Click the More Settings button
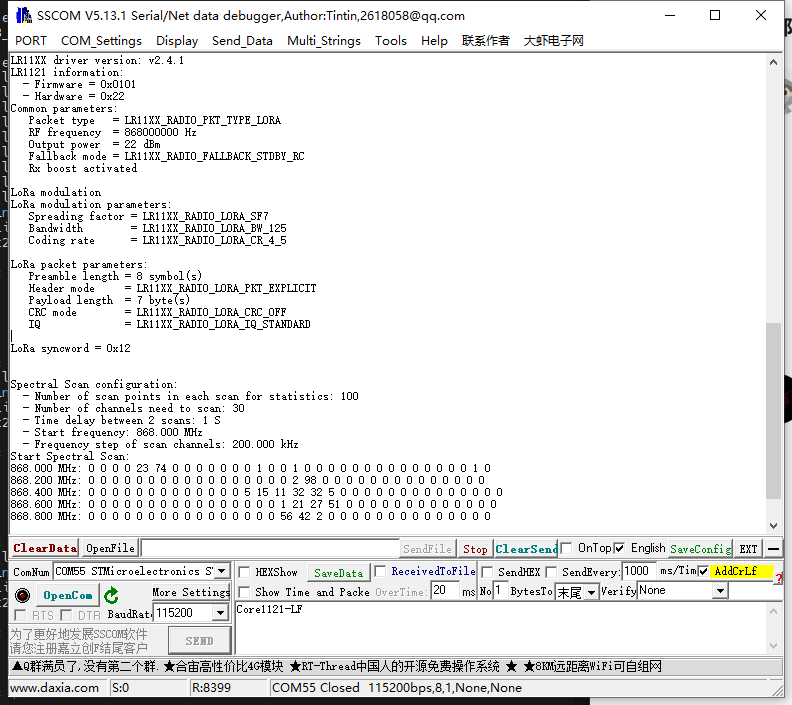 point(191,592)
